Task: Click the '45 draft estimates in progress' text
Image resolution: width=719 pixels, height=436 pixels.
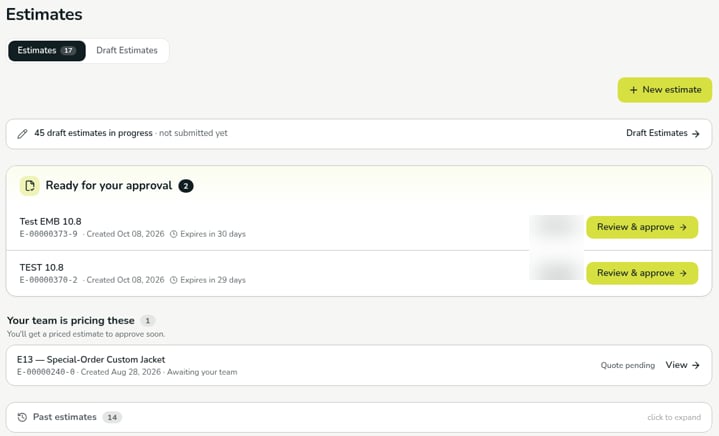Action: point(93,133)
